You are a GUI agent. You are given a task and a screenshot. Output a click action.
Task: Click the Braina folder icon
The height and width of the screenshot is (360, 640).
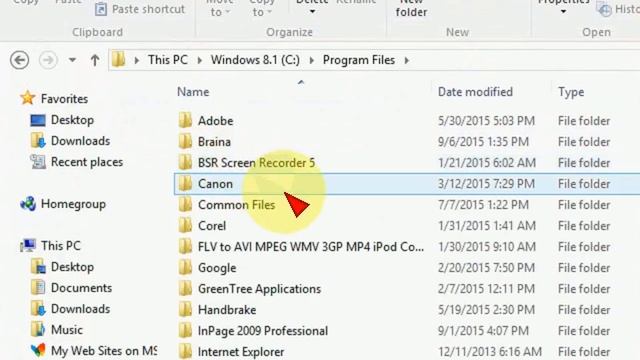tap(185, 141)
